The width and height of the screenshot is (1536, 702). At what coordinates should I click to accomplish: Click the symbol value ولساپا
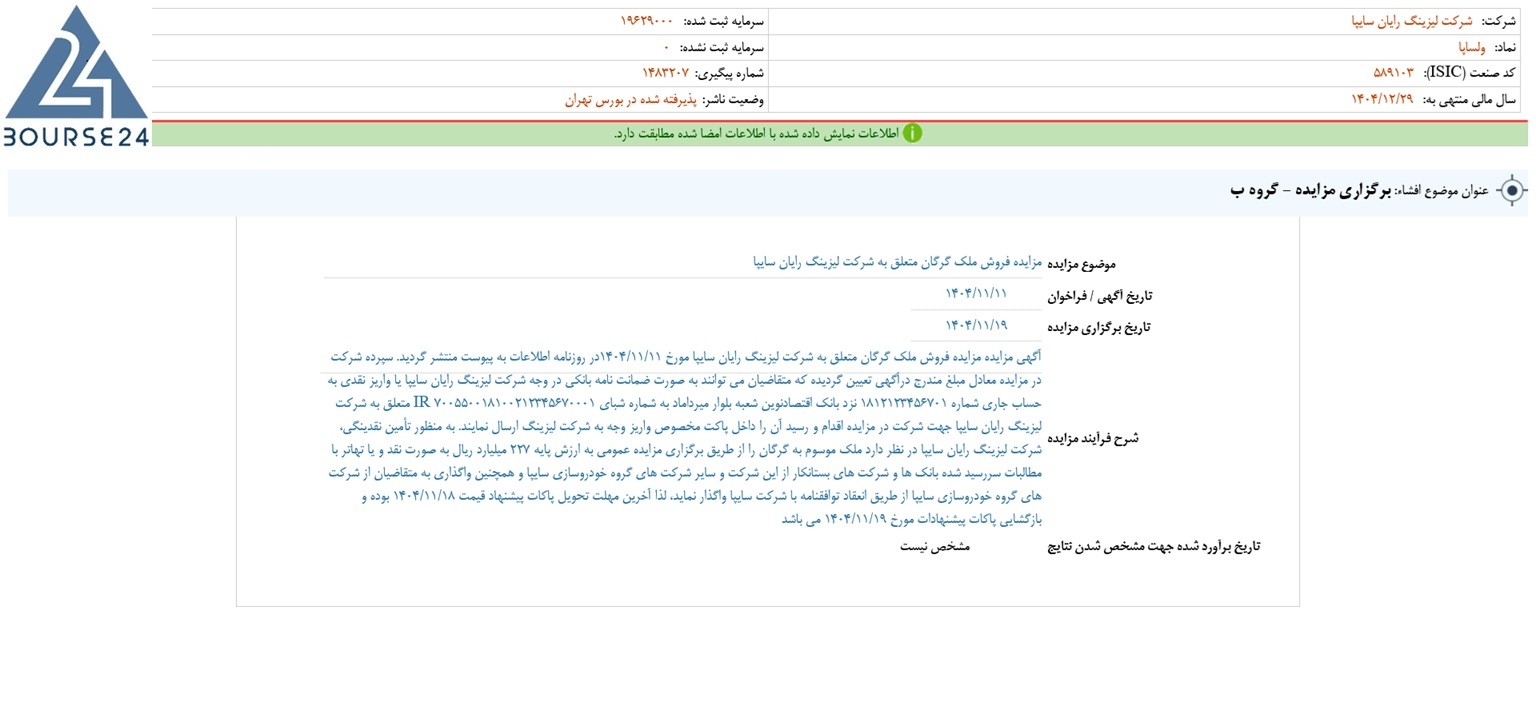pos(1472,47)
